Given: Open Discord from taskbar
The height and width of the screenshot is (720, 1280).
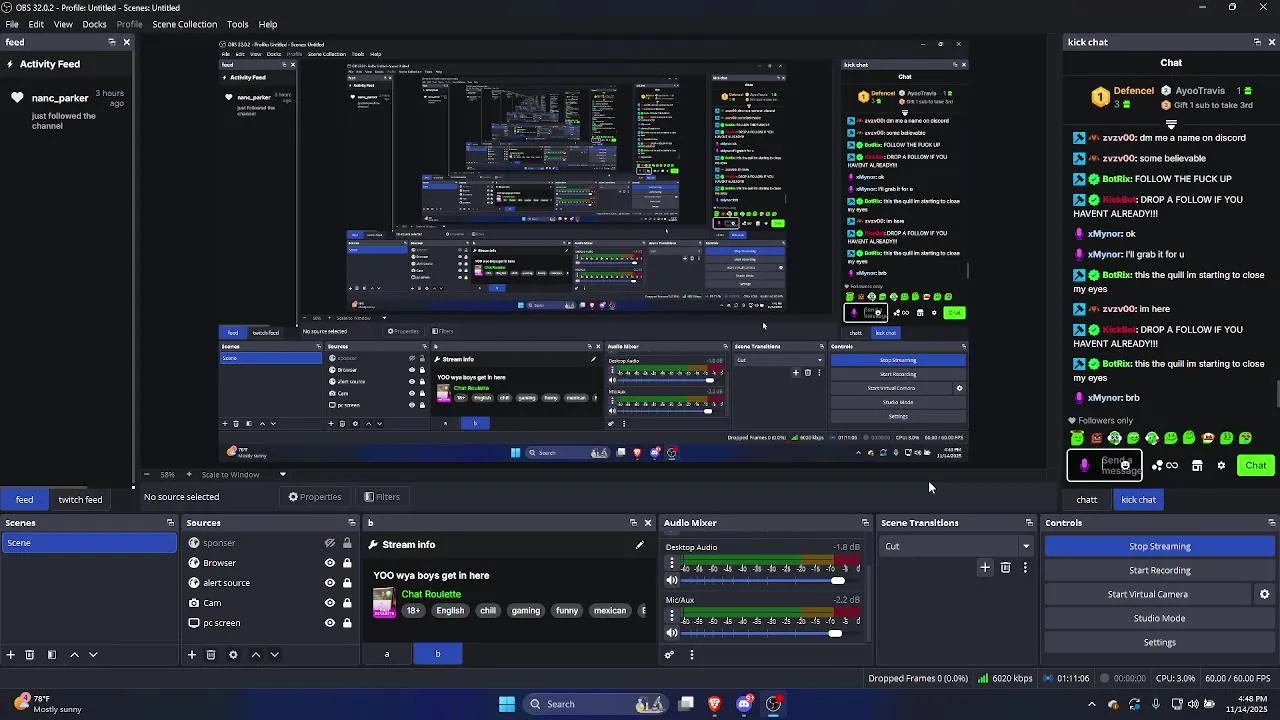Looking at the screenshot, I should point(744,704).
